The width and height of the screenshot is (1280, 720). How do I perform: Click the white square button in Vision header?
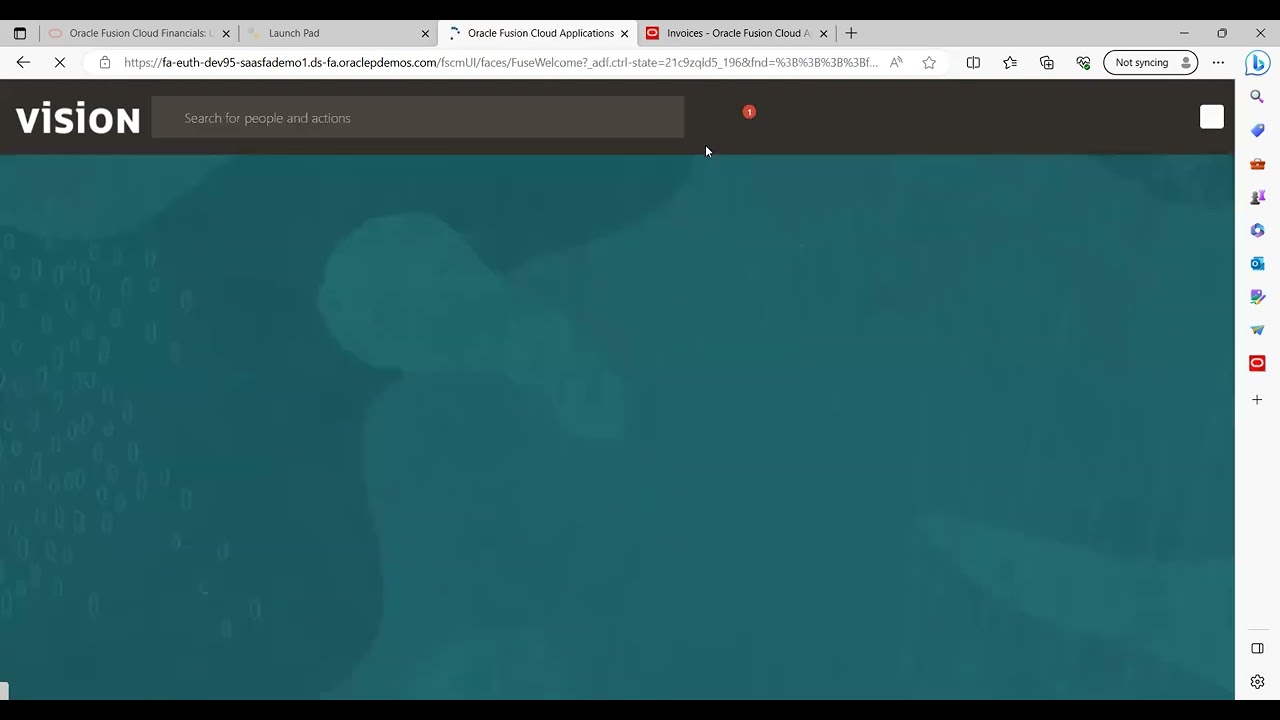tap(1212, 117)
